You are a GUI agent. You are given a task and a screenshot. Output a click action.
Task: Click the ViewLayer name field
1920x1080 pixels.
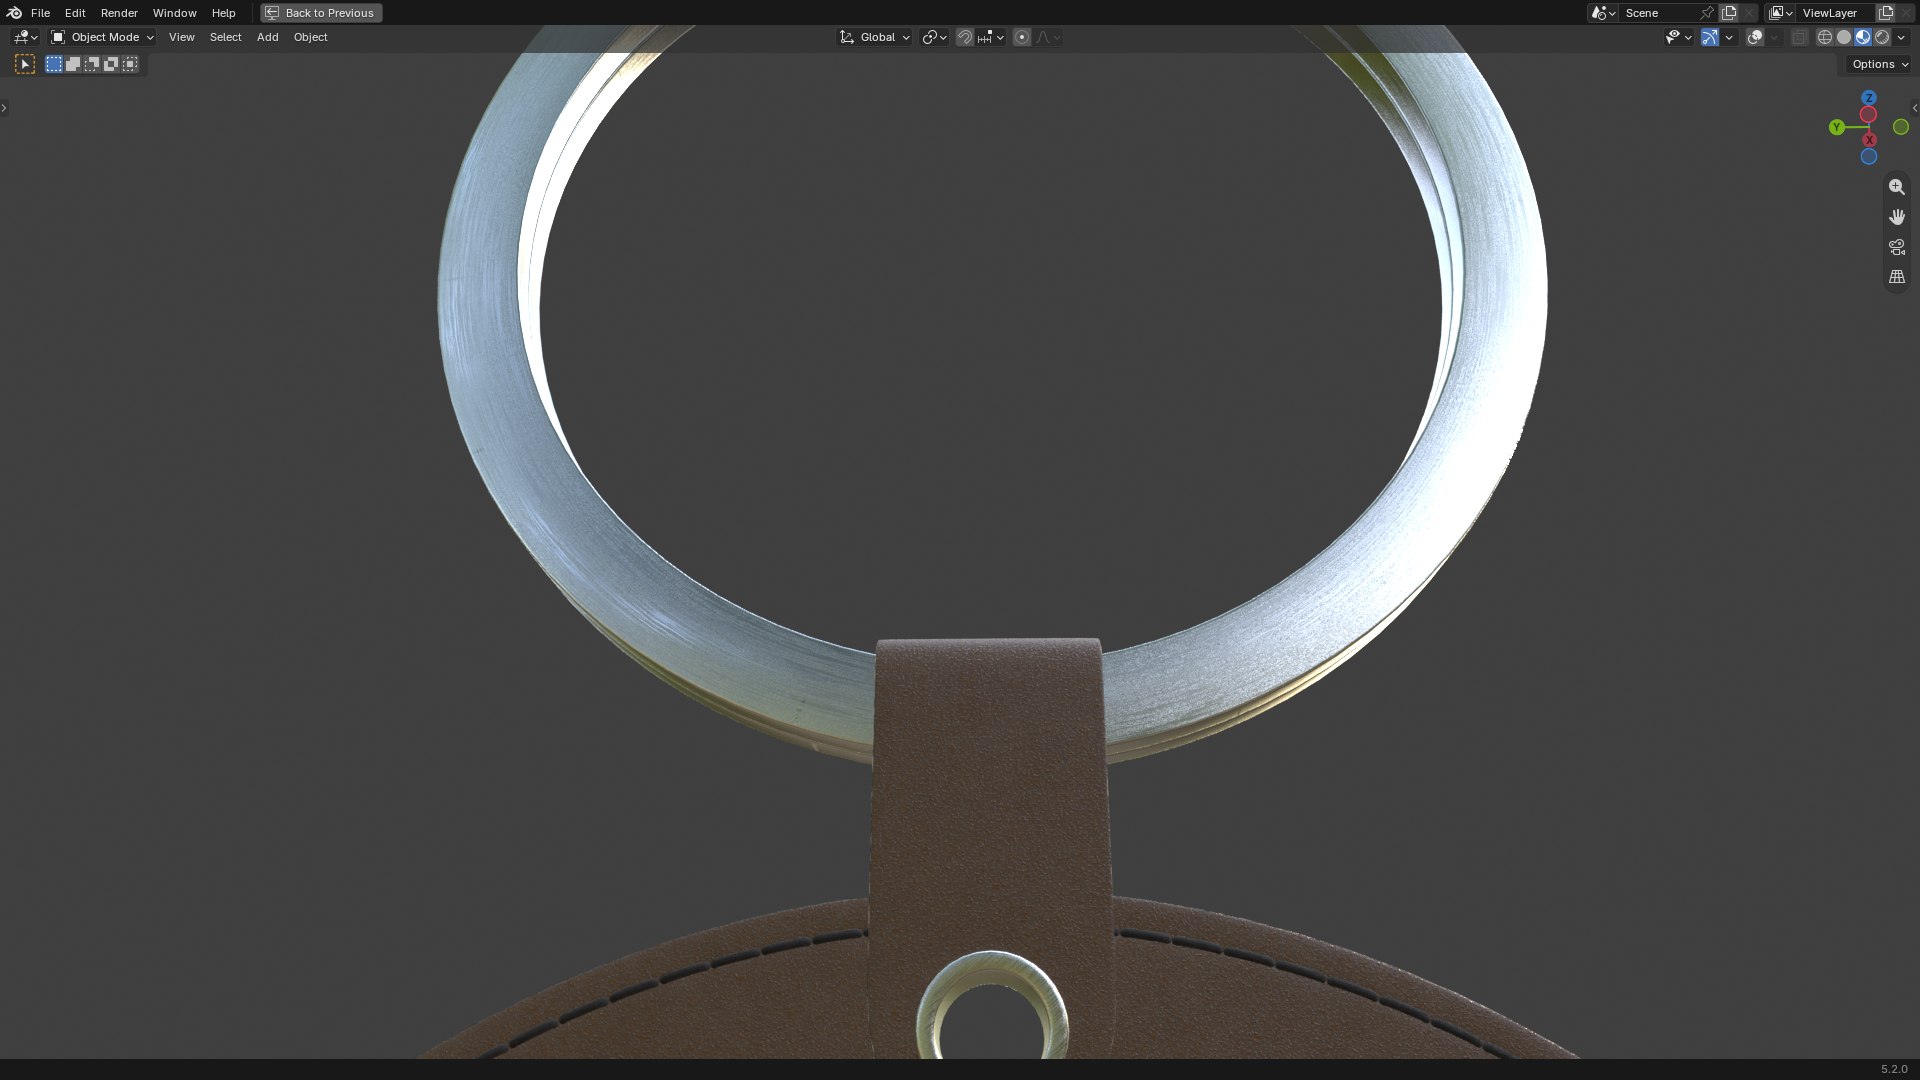1836,13
